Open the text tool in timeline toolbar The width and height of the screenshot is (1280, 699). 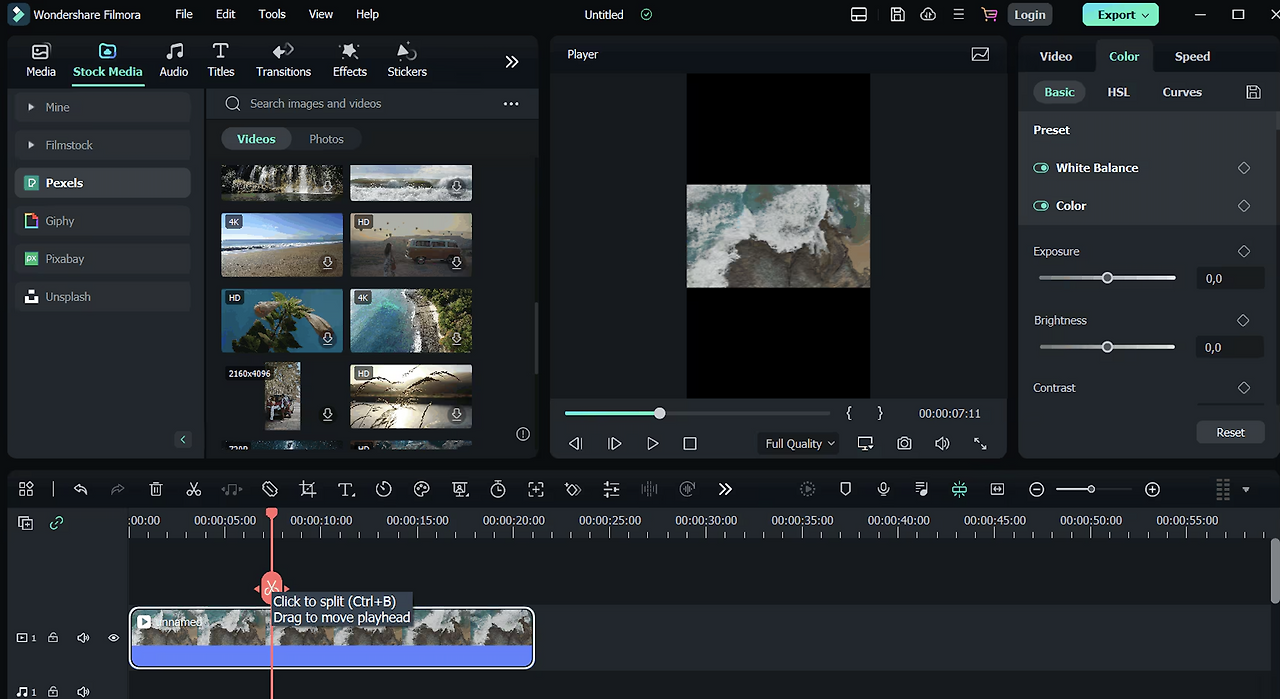click(x=346, y=489)
